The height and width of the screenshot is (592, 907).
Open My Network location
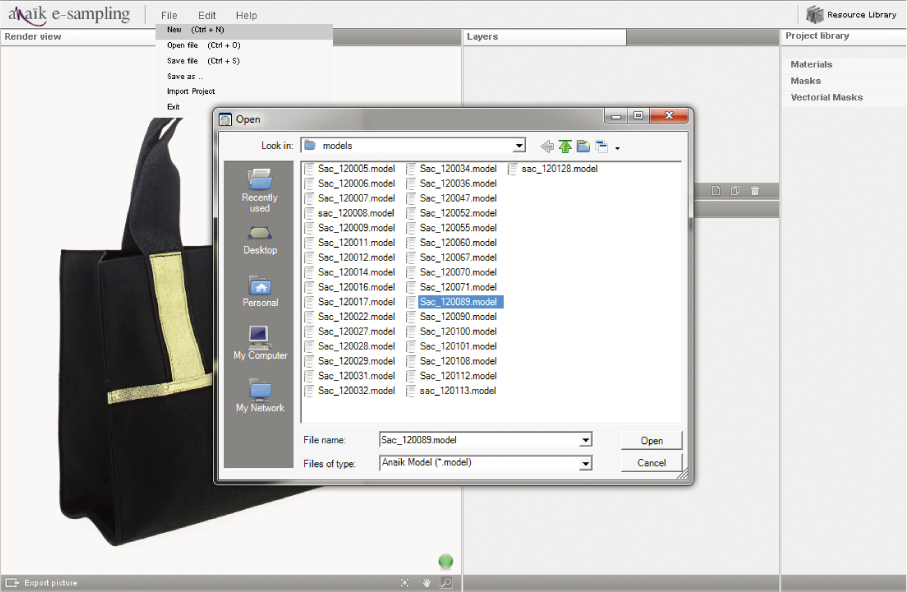pos(260,395)
